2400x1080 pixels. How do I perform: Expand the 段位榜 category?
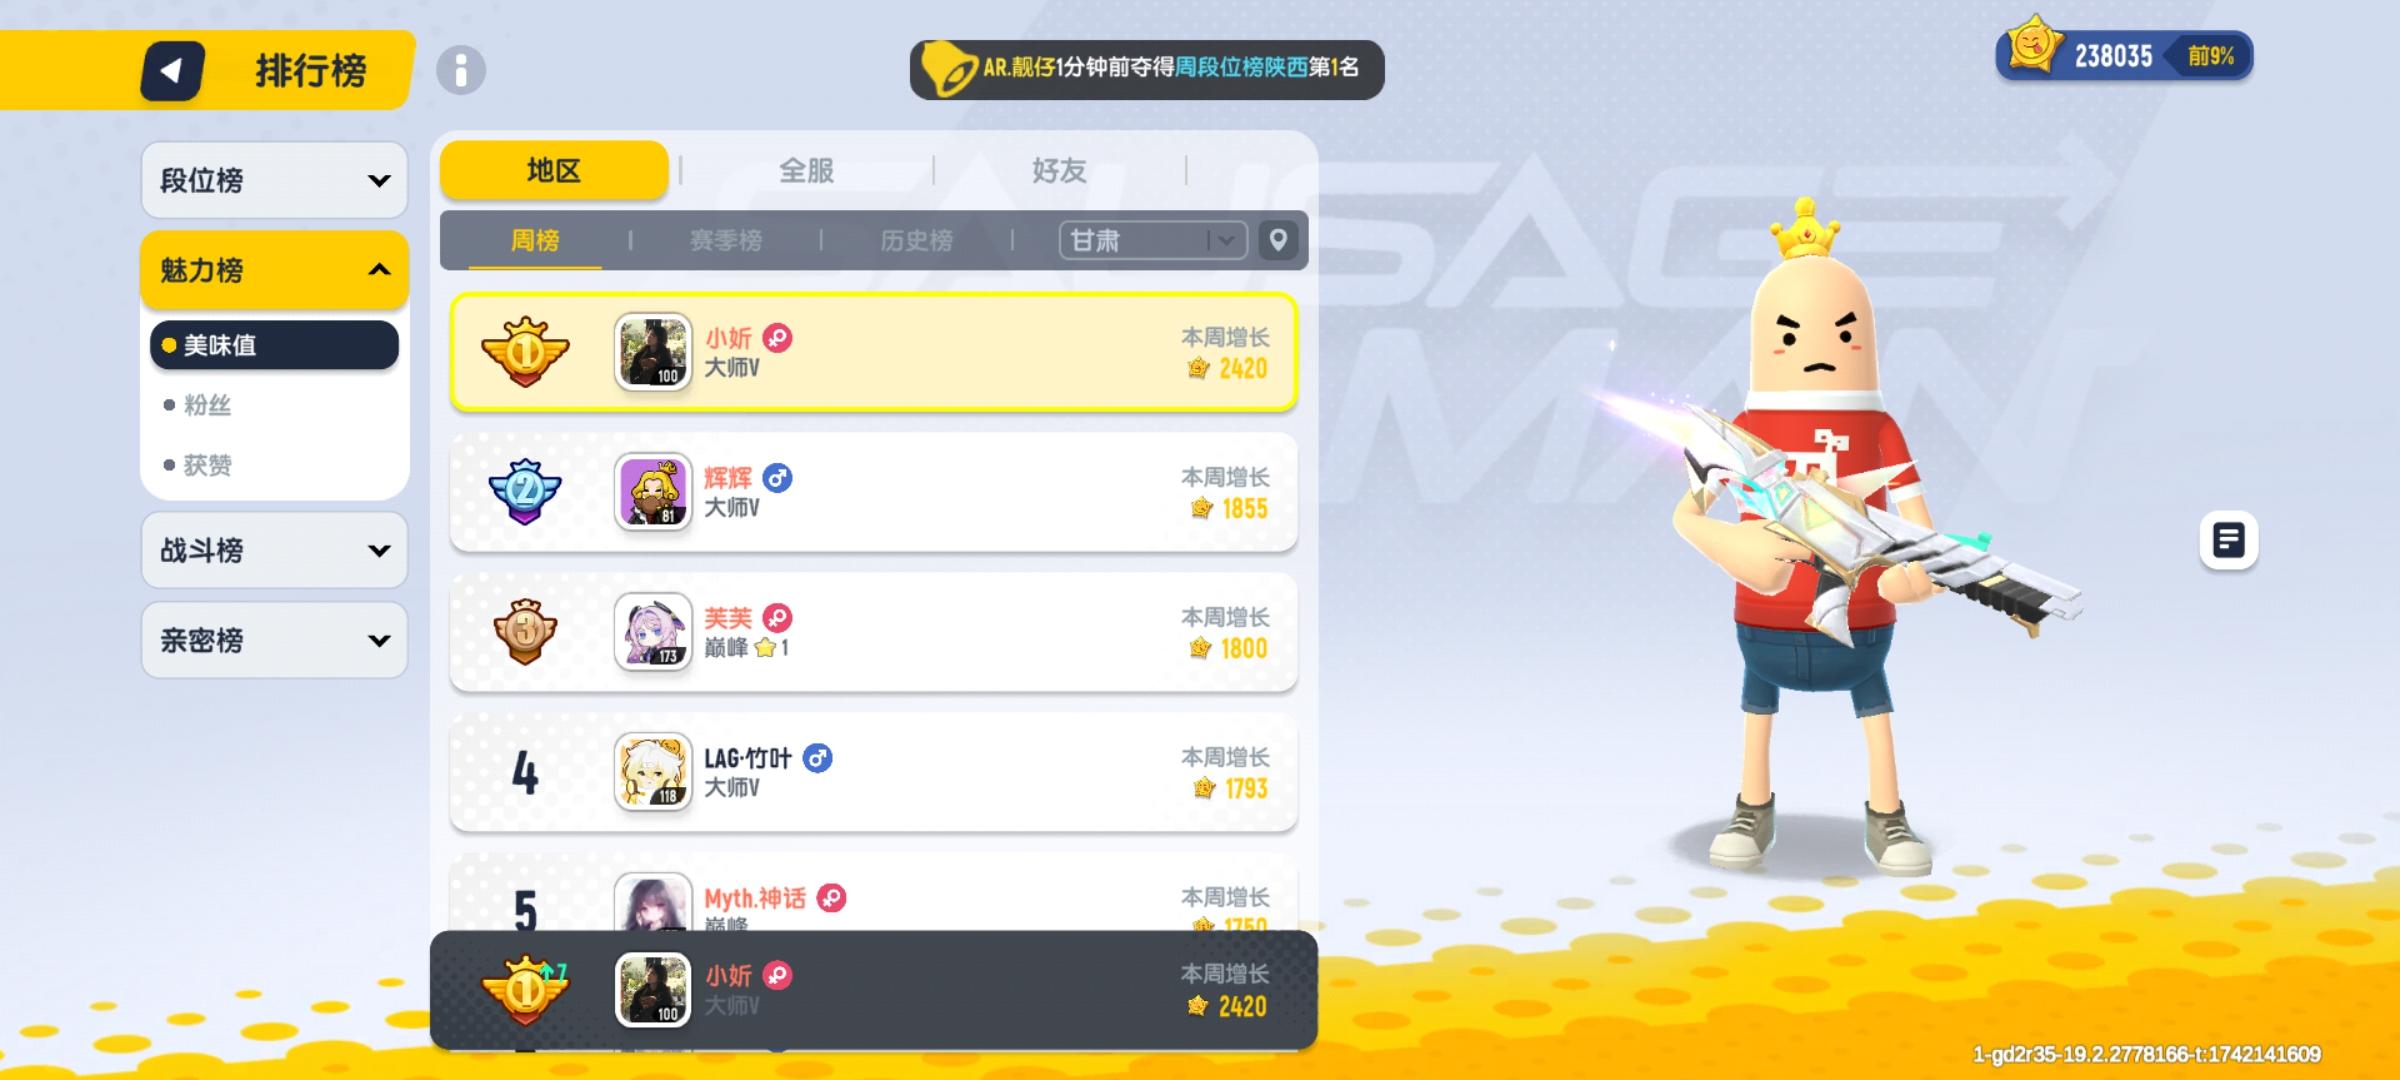point(274,180)
